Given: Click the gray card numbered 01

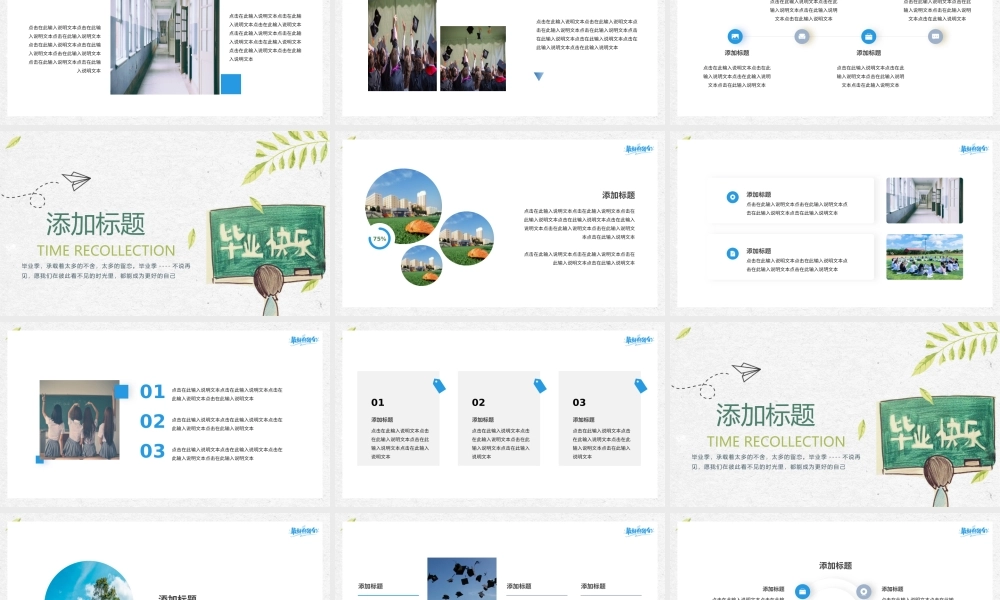Looking at the screenshot, I should coord(398,418).
